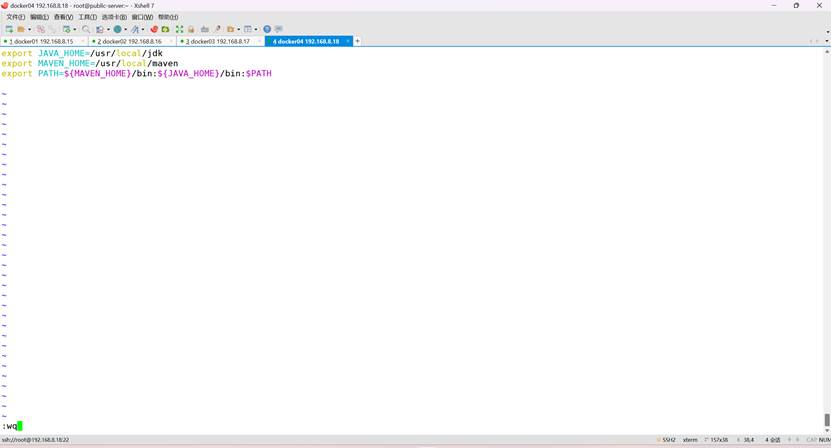Viewport: 831px width, 448px height.
Task: Toggle the green full screen icon
Action: click(x=180, y=29)
